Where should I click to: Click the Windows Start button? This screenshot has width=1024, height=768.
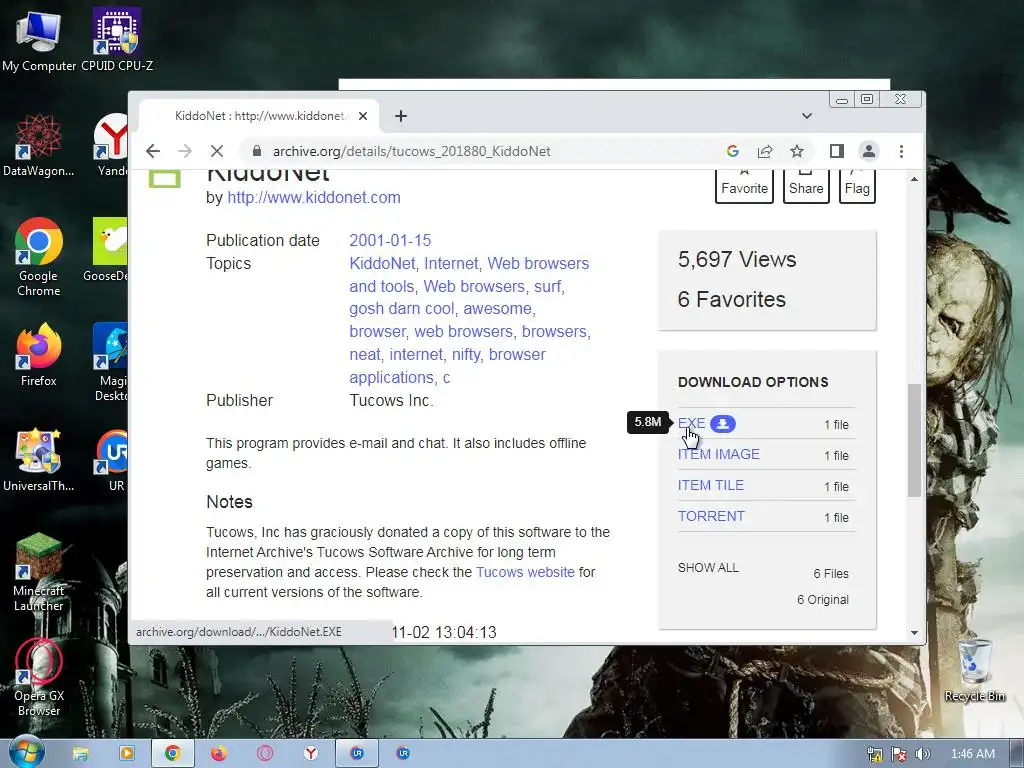click(26, 752)
